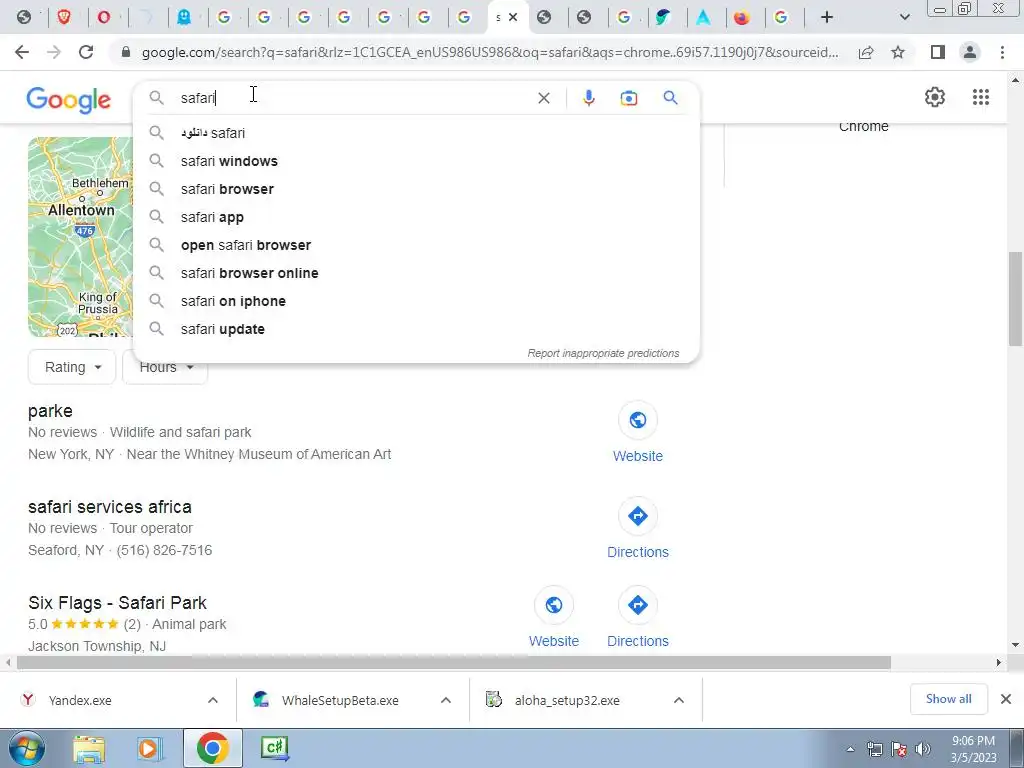Screen dimensions: 1024x768
Task: Open the downloaded aloha_setup32.exe file
Action: pyautogui.click(x=567, y=700)
